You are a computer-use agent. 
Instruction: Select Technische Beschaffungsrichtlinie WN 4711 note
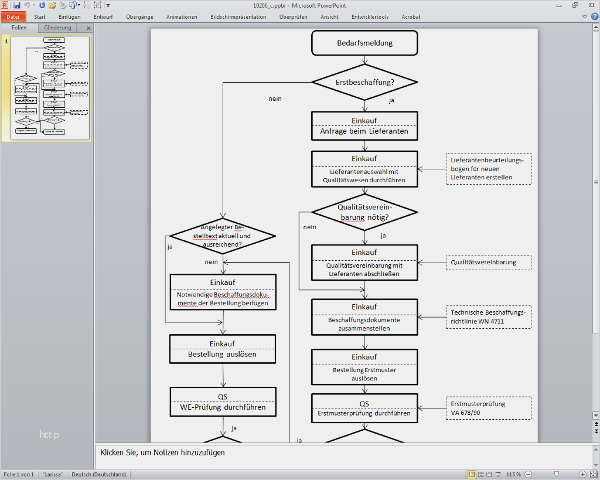489,317
